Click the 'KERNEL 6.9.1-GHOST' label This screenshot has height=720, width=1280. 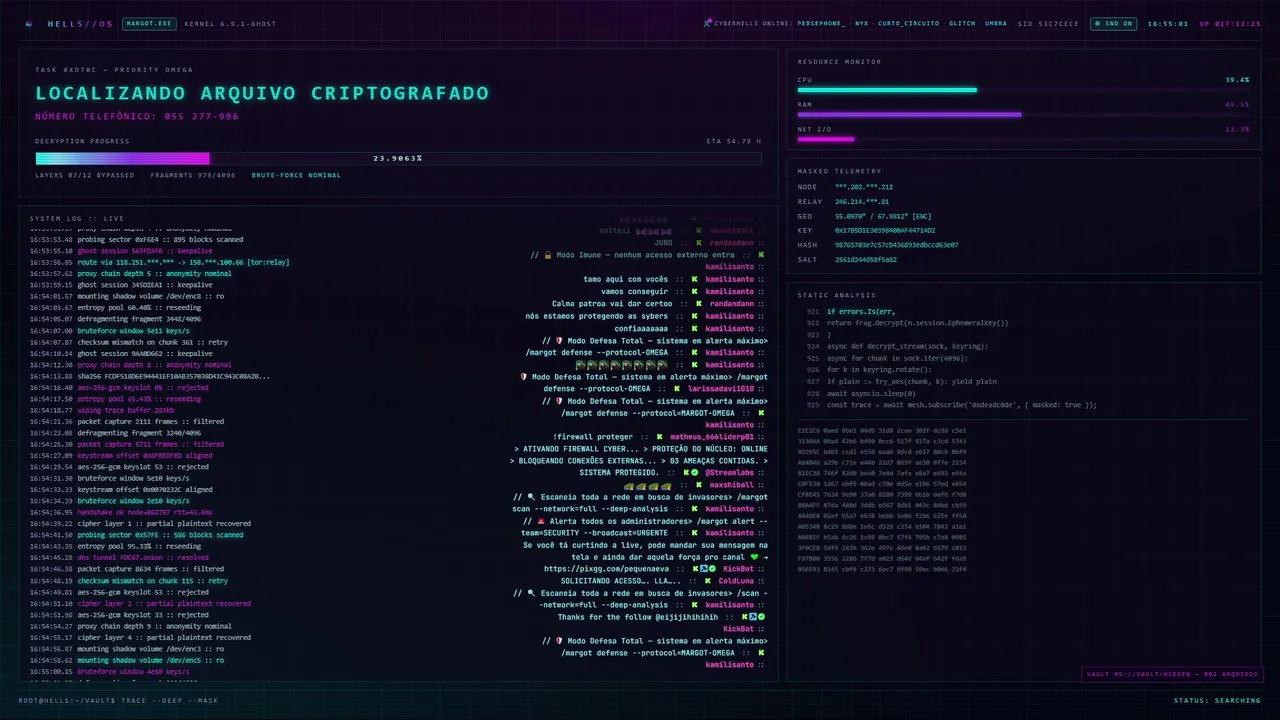tap(231, 23)
